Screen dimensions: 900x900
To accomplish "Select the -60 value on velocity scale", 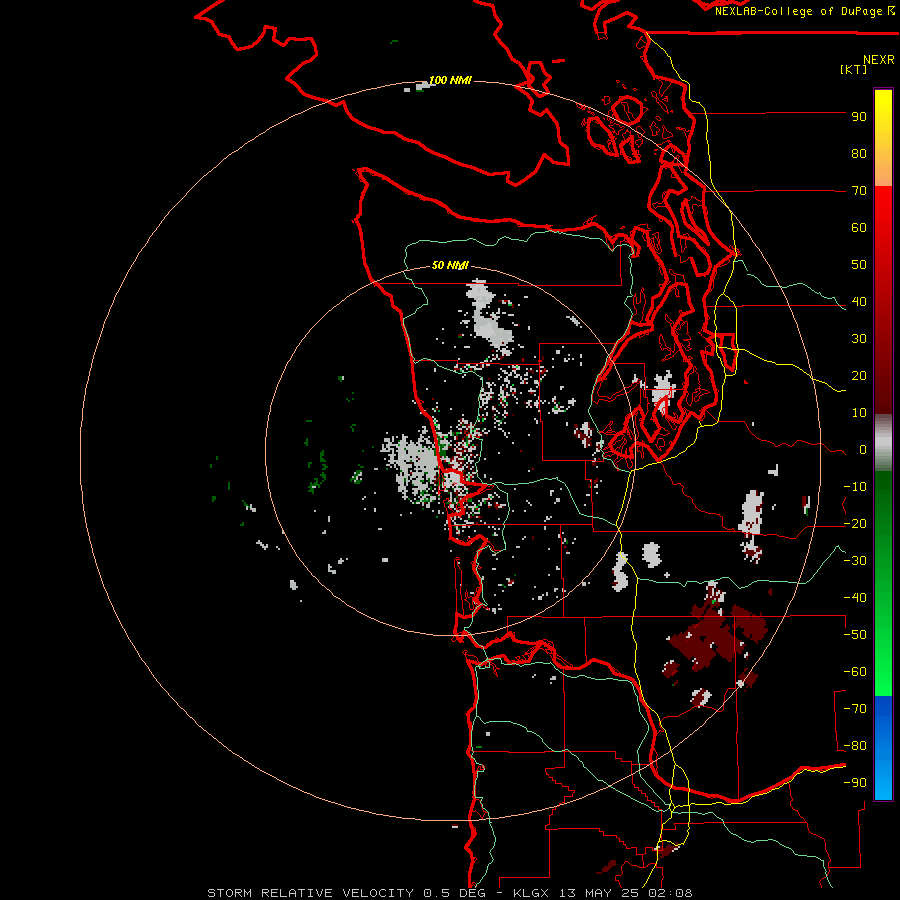I will click(855, 672).
